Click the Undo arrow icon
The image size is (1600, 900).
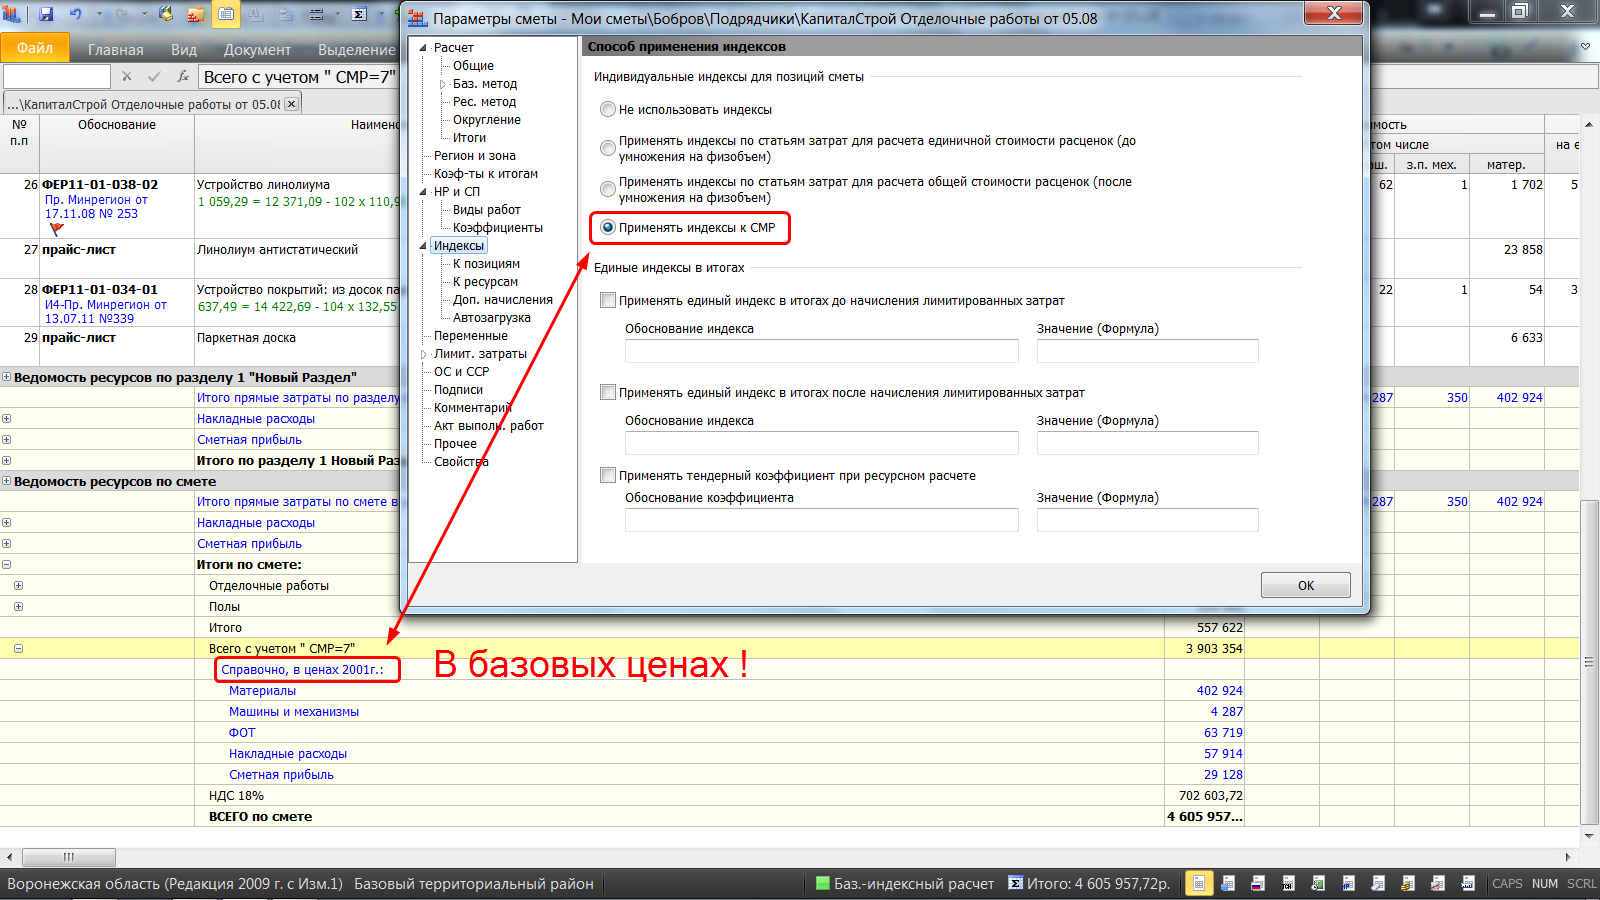pyautogui.click(x=76, y=14)
